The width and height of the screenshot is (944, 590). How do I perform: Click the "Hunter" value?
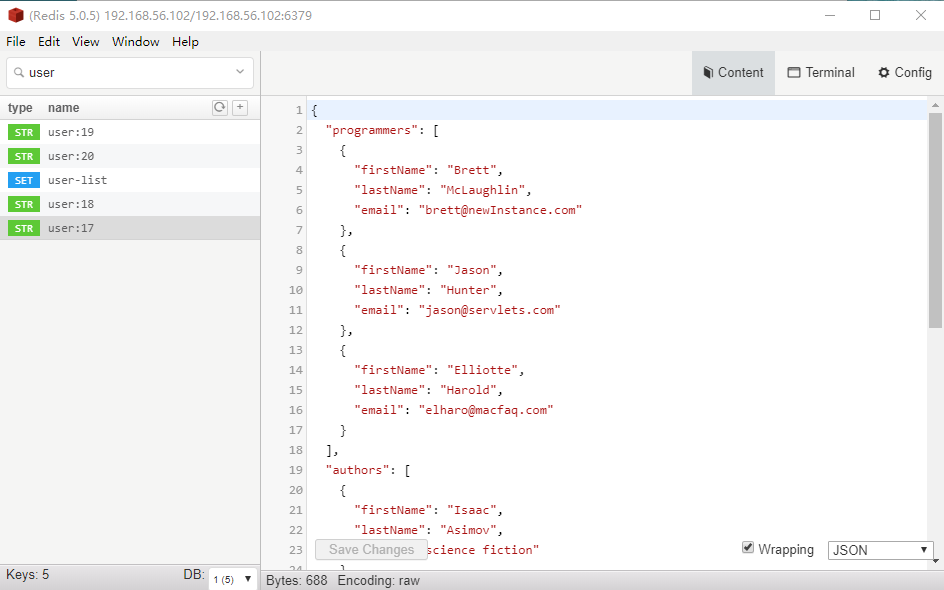468,290
